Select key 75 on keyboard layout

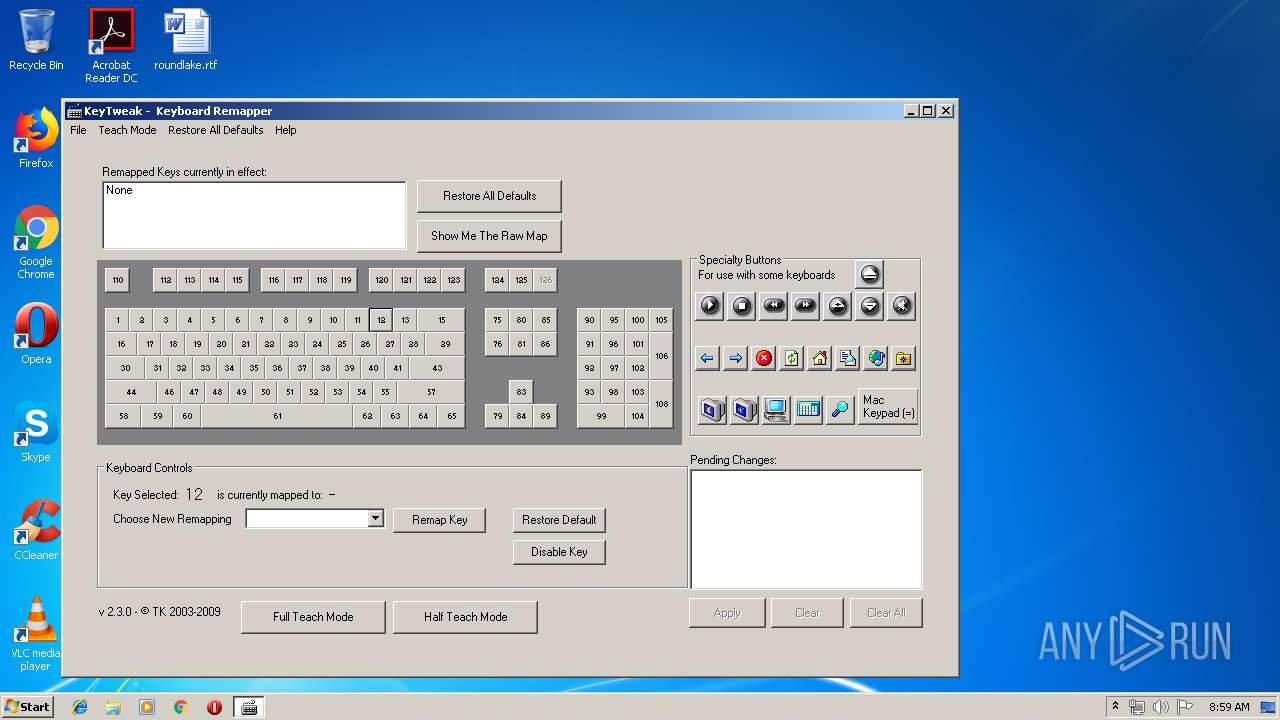click(x=498, y=320)
